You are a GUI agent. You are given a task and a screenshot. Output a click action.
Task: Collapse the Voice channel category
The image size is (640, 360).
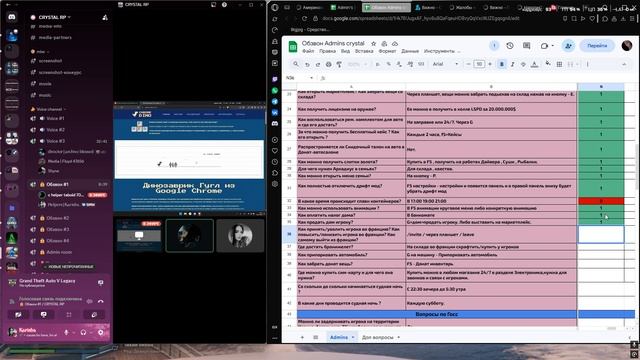click(x=49, y=109)
